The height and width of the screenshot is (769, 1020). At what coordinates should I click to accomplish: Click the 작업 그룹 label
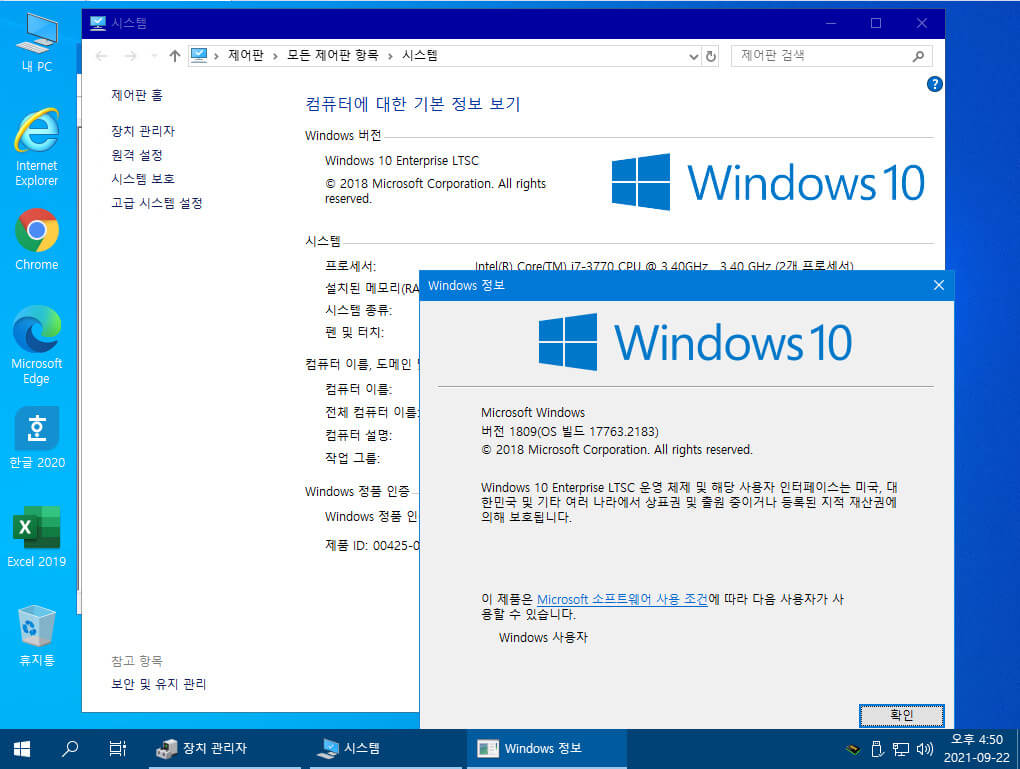[353, 458]
